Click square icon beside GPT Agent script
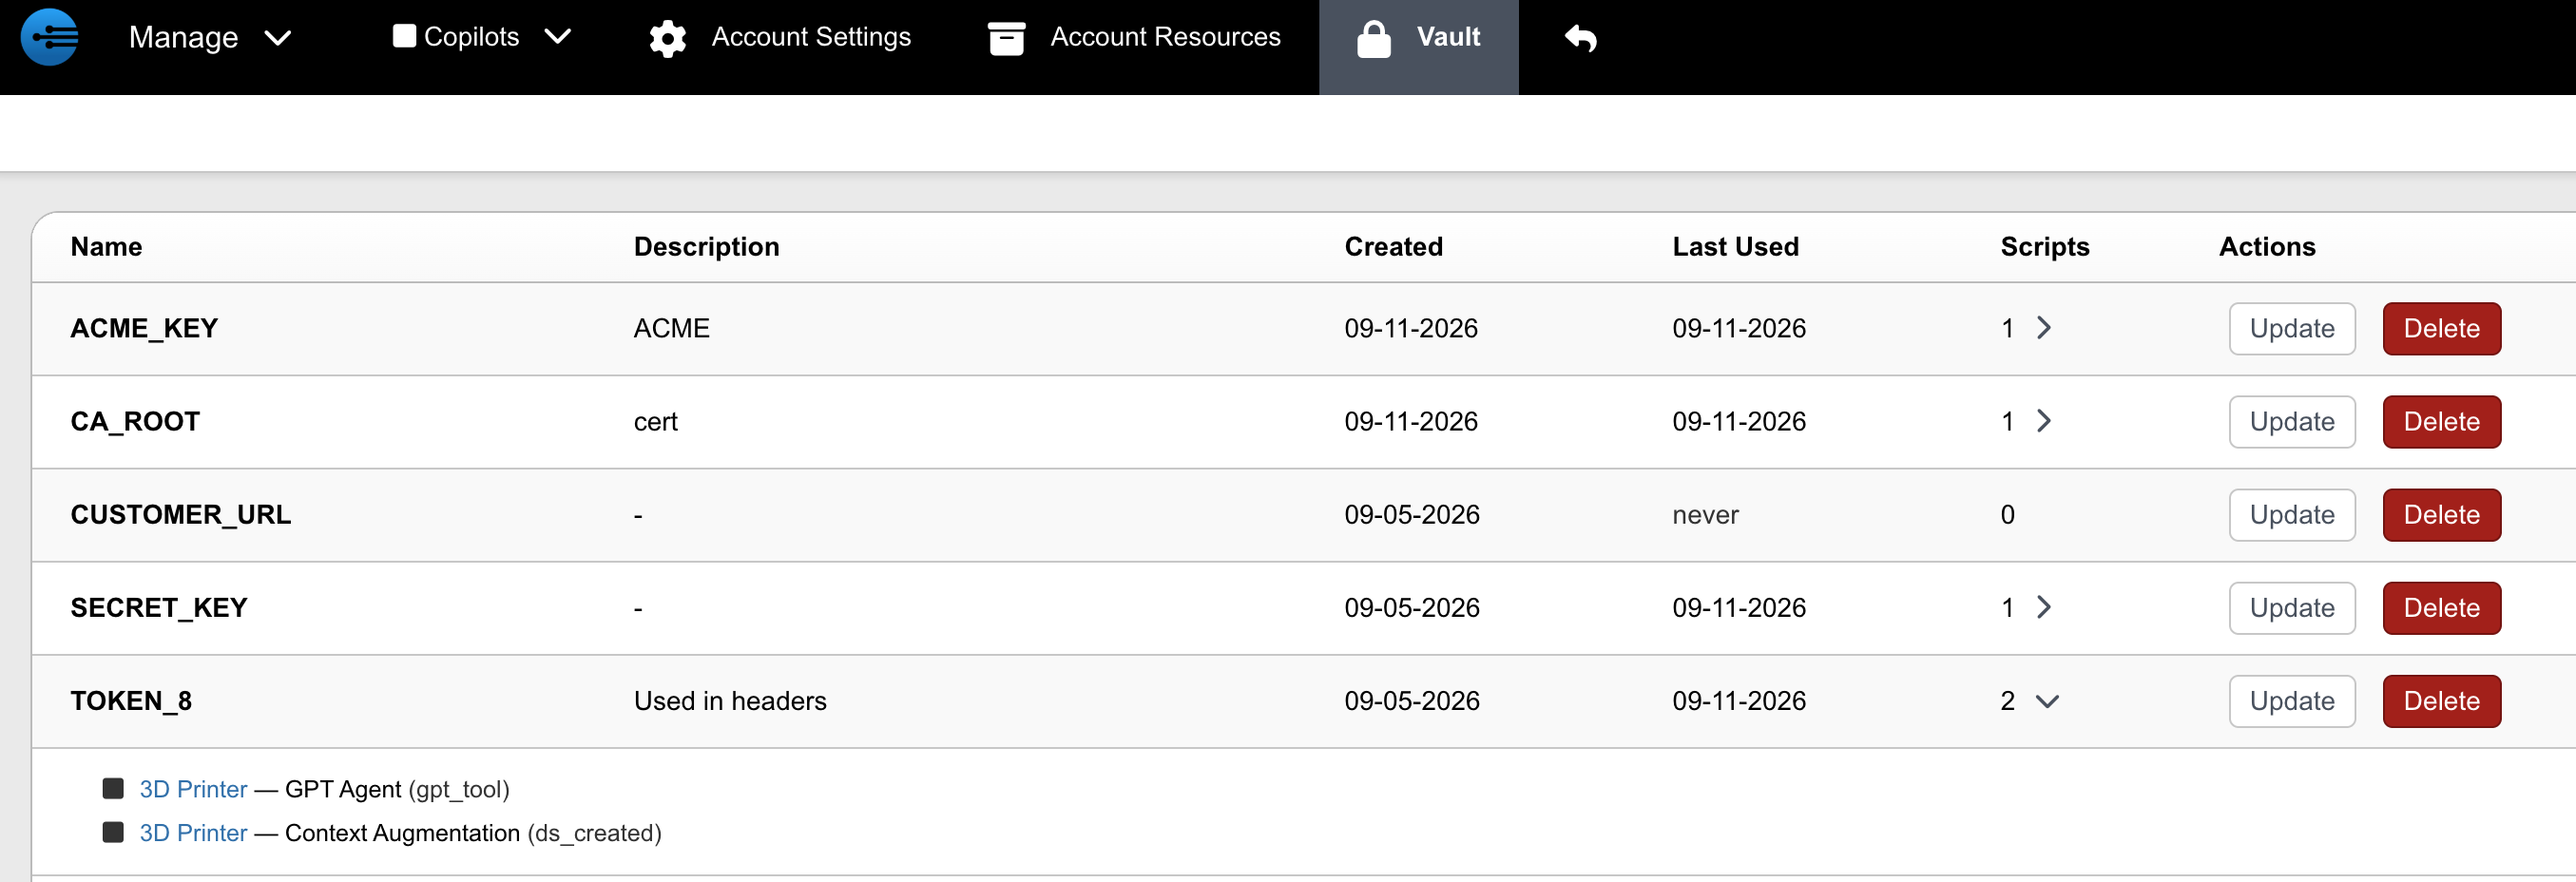The image size is (2576, 882). tap(113, 788)
